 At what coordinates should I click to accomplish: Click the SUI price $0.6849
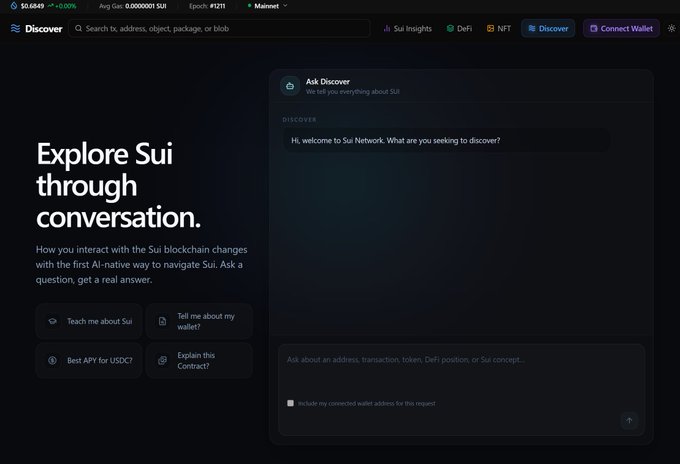[x=33, y=6]
